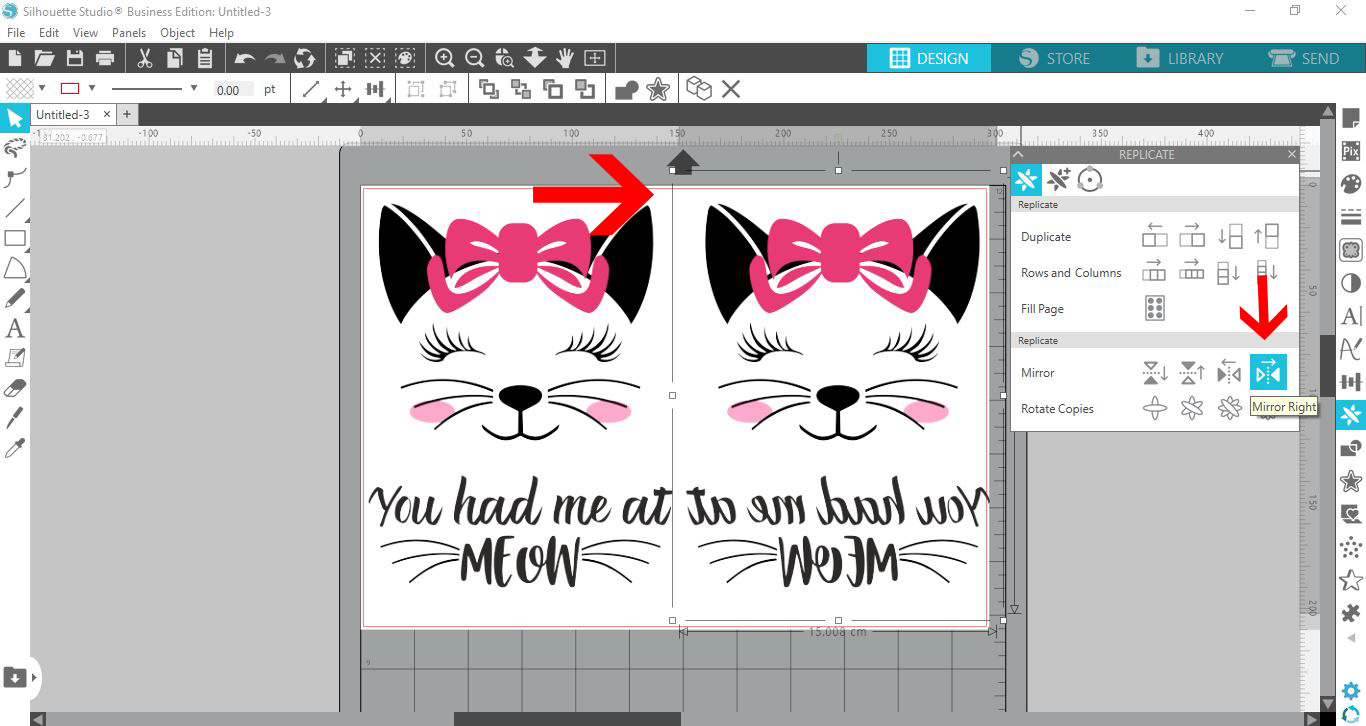Open the line color dropdown arrow
The image size is (1366, 726).
click(x=92, y=88)
